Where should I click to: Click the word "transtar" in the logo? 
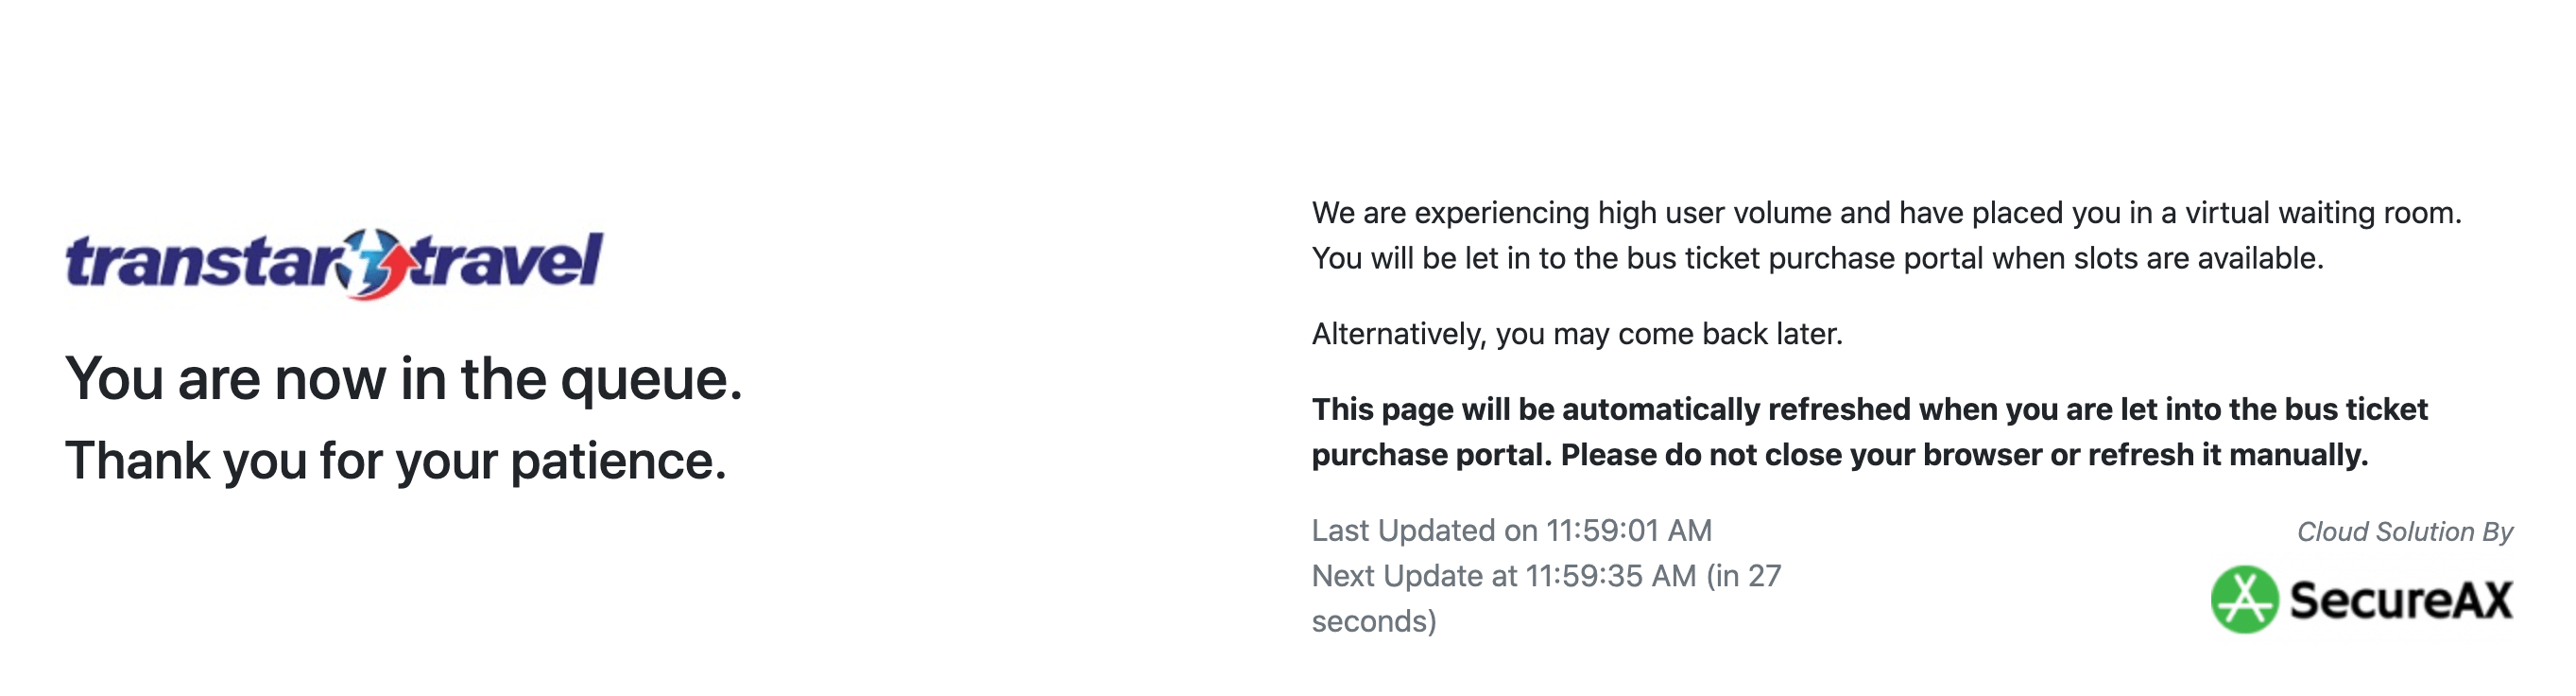pos(204,263)
